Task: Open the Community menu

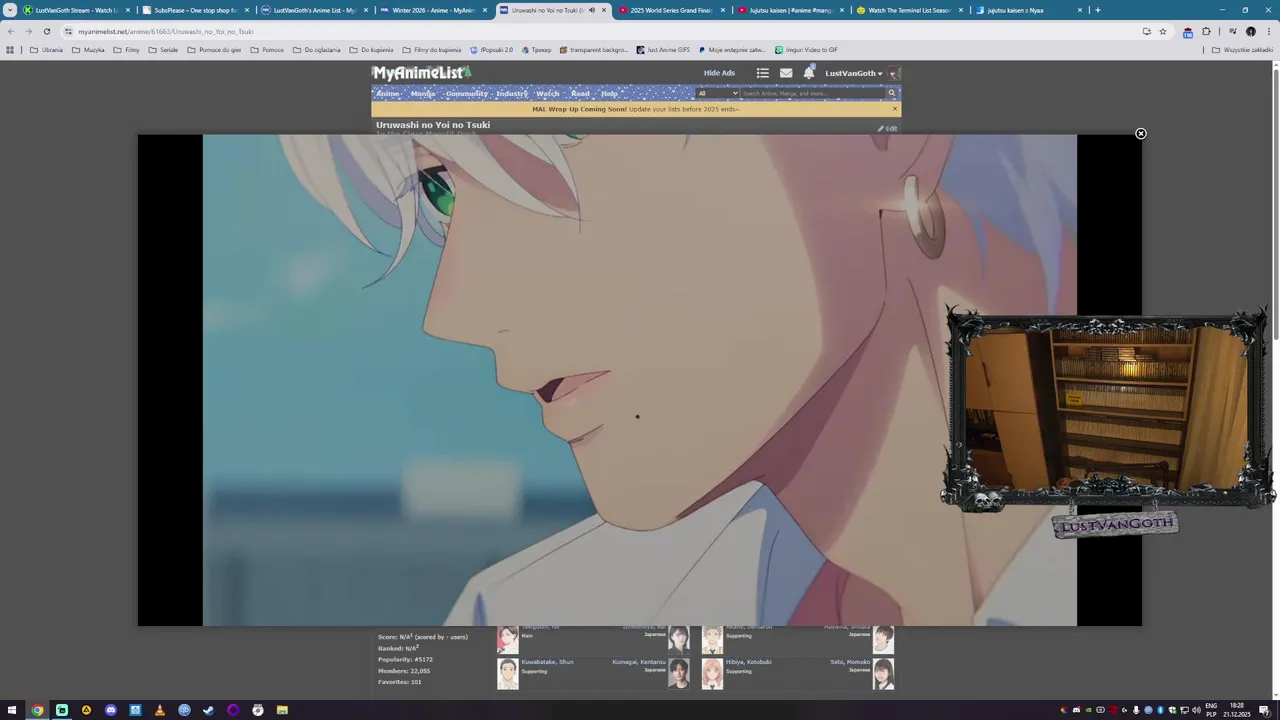Action: pos(466,93)
